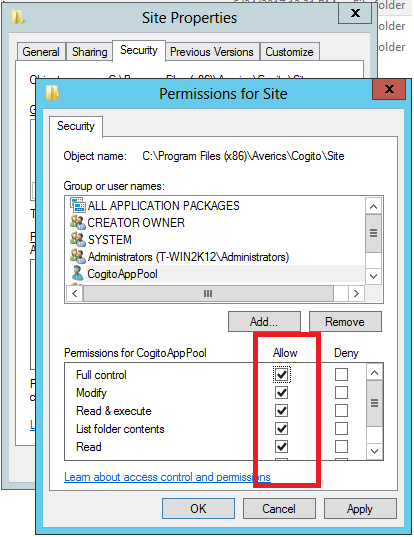Viewport: 414px width, 537px height.
Task: Select Administrators (T-WIN2K12\Administrators) entry
Action: 188,257
